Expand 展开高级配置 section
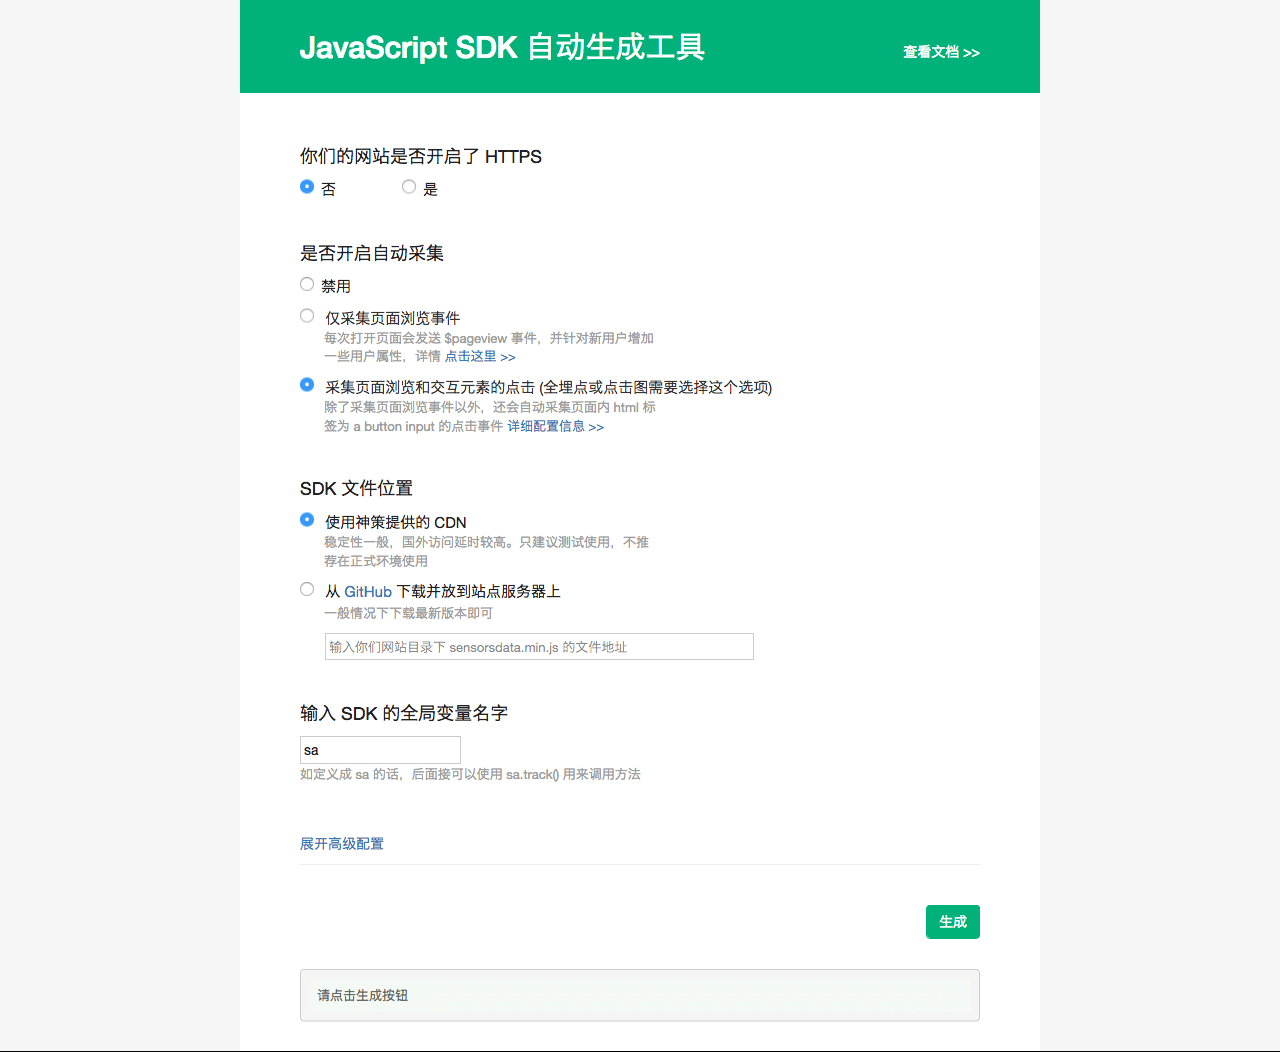The height and width of the screenshot is (1052, 1280). click(x=342, y=844)
